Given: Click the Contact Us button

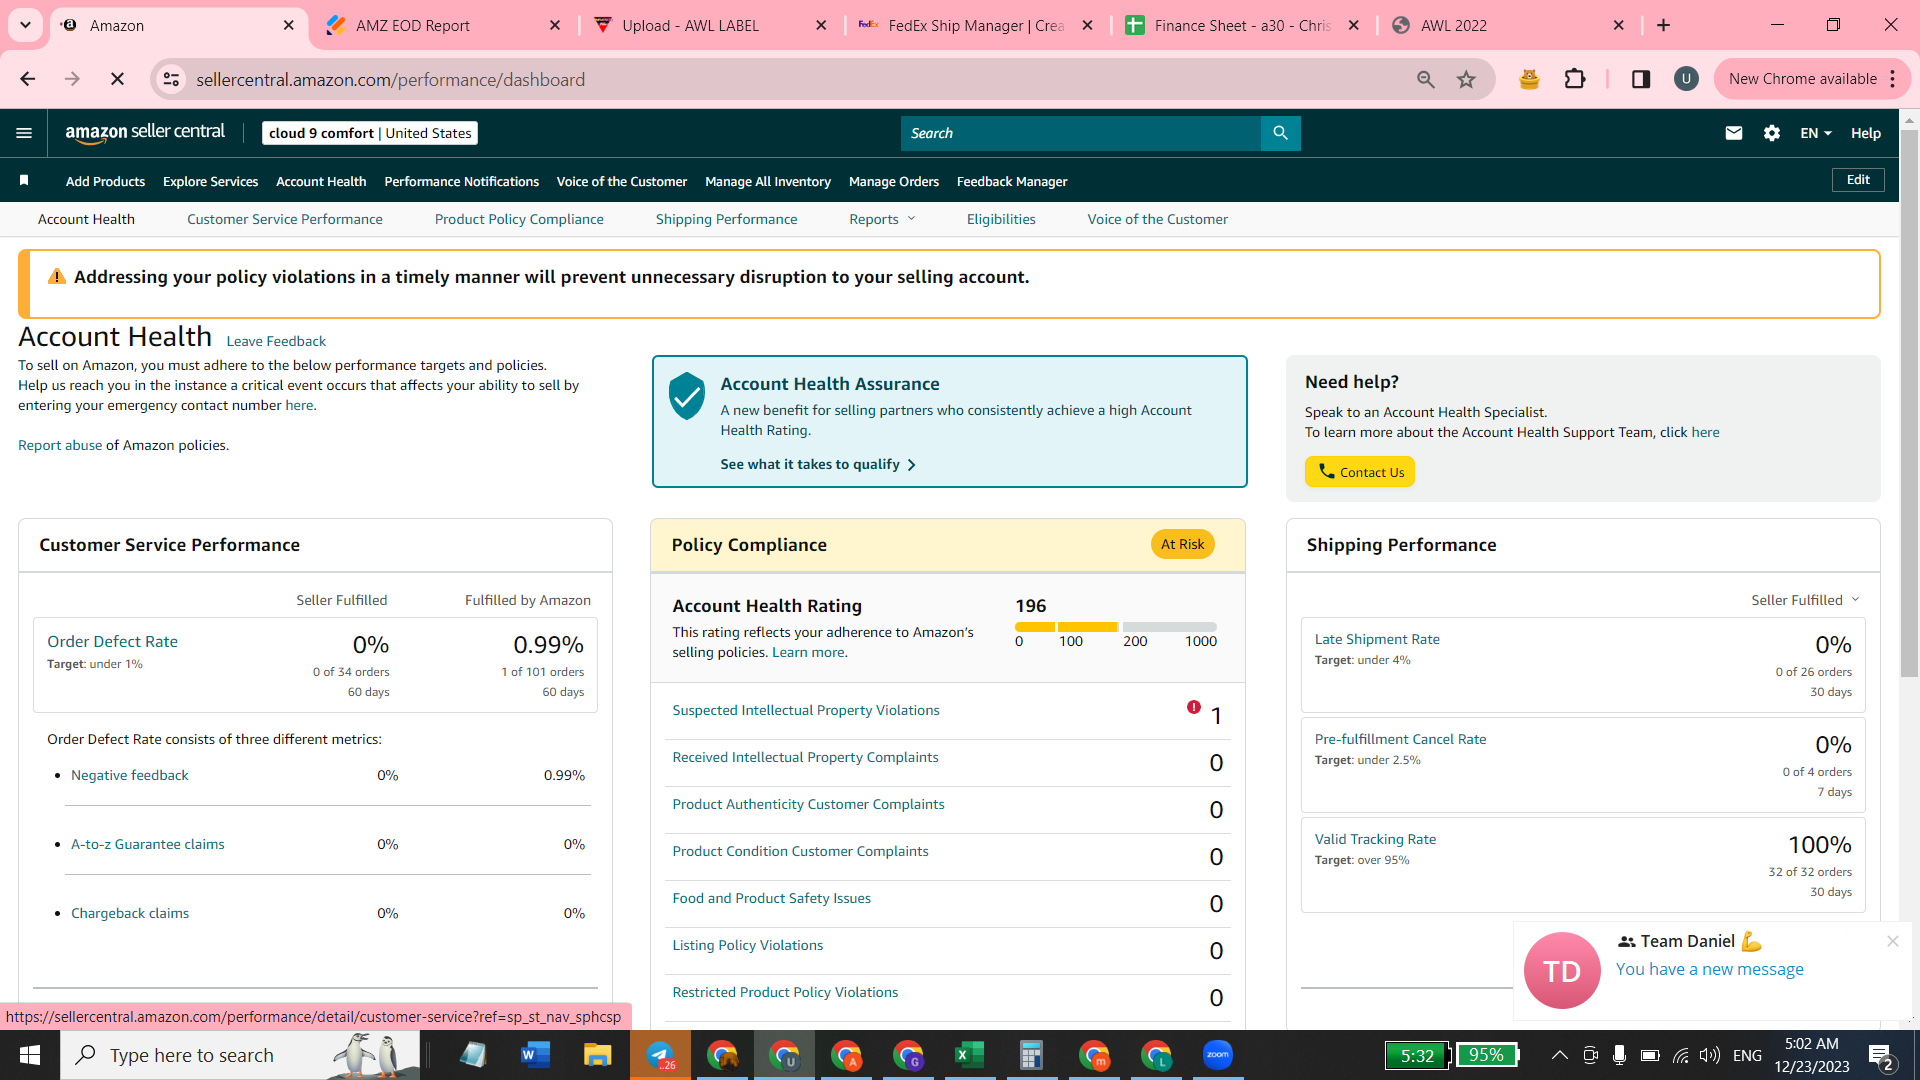Looking at the screenshot, I should coord(1360,472).
